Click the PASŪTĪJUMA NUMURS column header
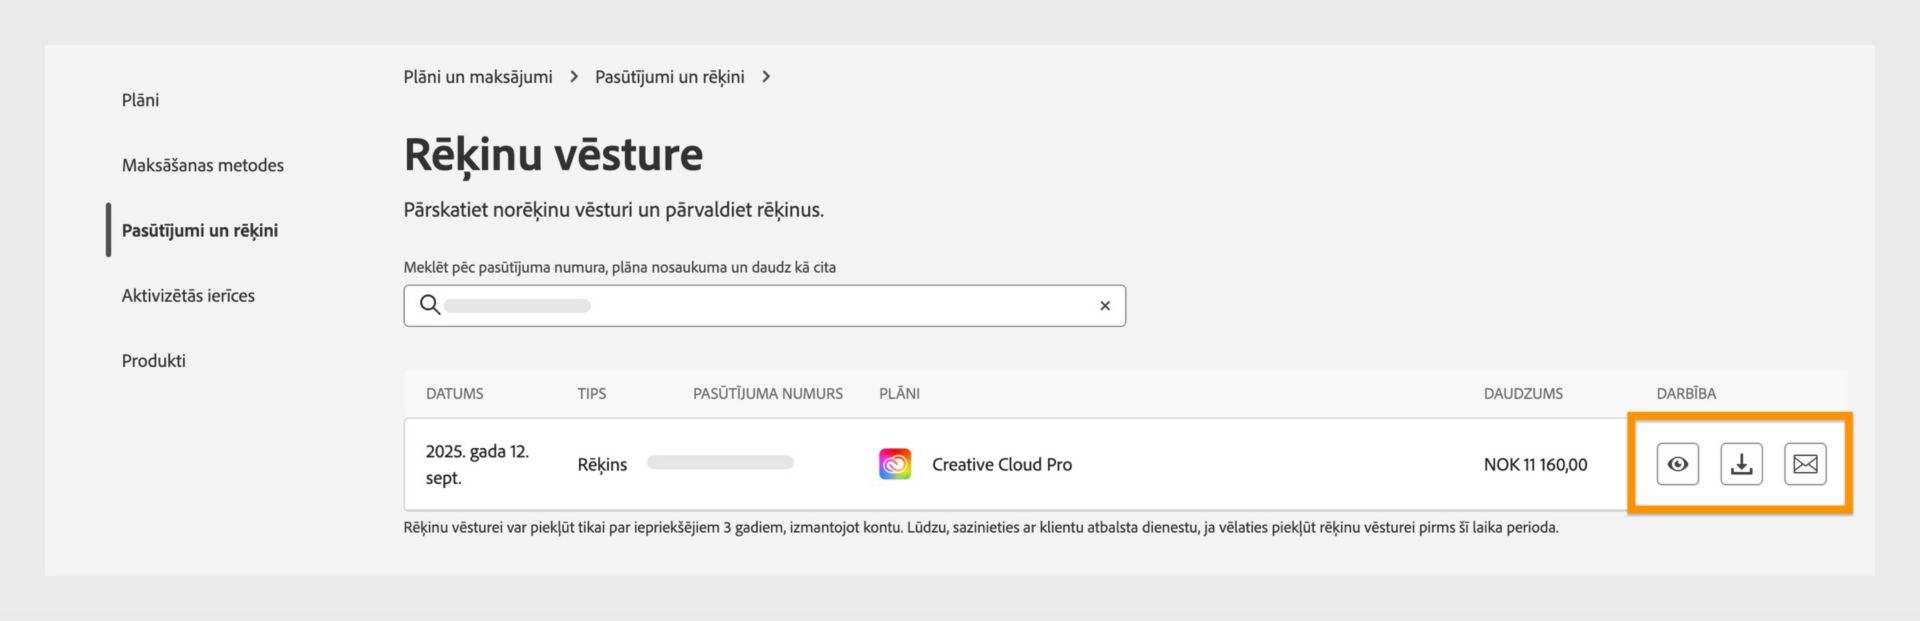 (x=768, y=394)
